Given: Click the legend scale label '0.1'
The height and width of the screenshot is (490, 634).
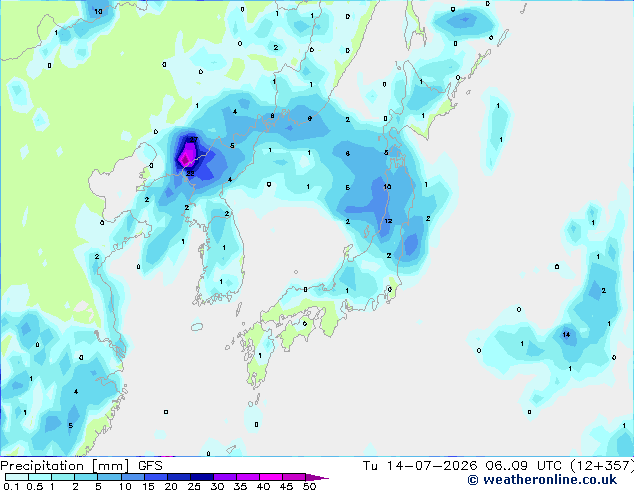Looking at the screenshot, I should (11, 486).
